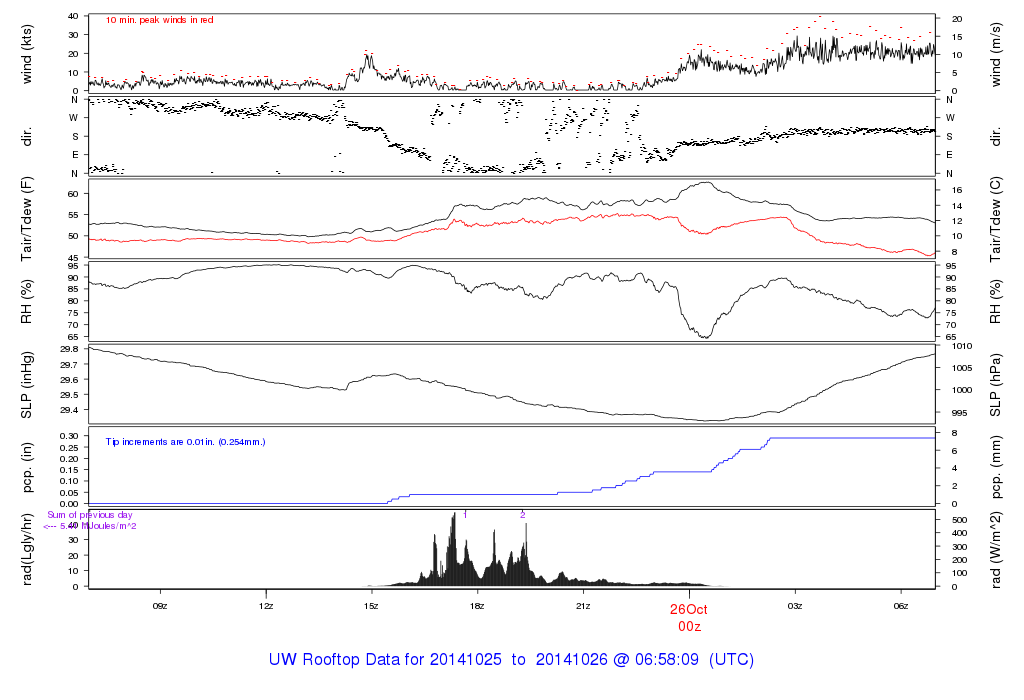This screenshot has width=1024, height=700.
Task: Click radiation peak marker '2'
Action: (x=522, y=515)
